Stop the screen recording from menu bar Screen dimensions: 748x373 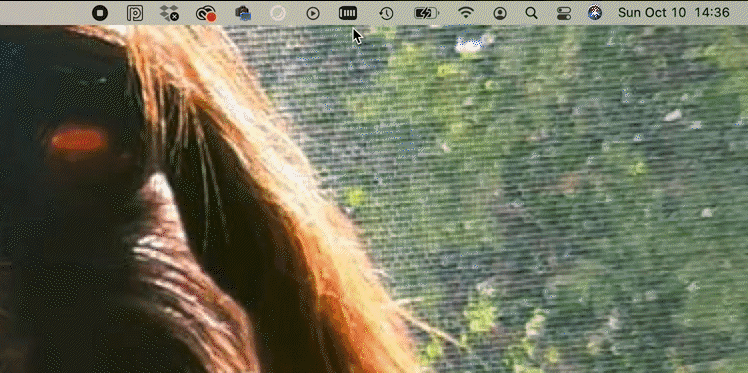point(100,13)
